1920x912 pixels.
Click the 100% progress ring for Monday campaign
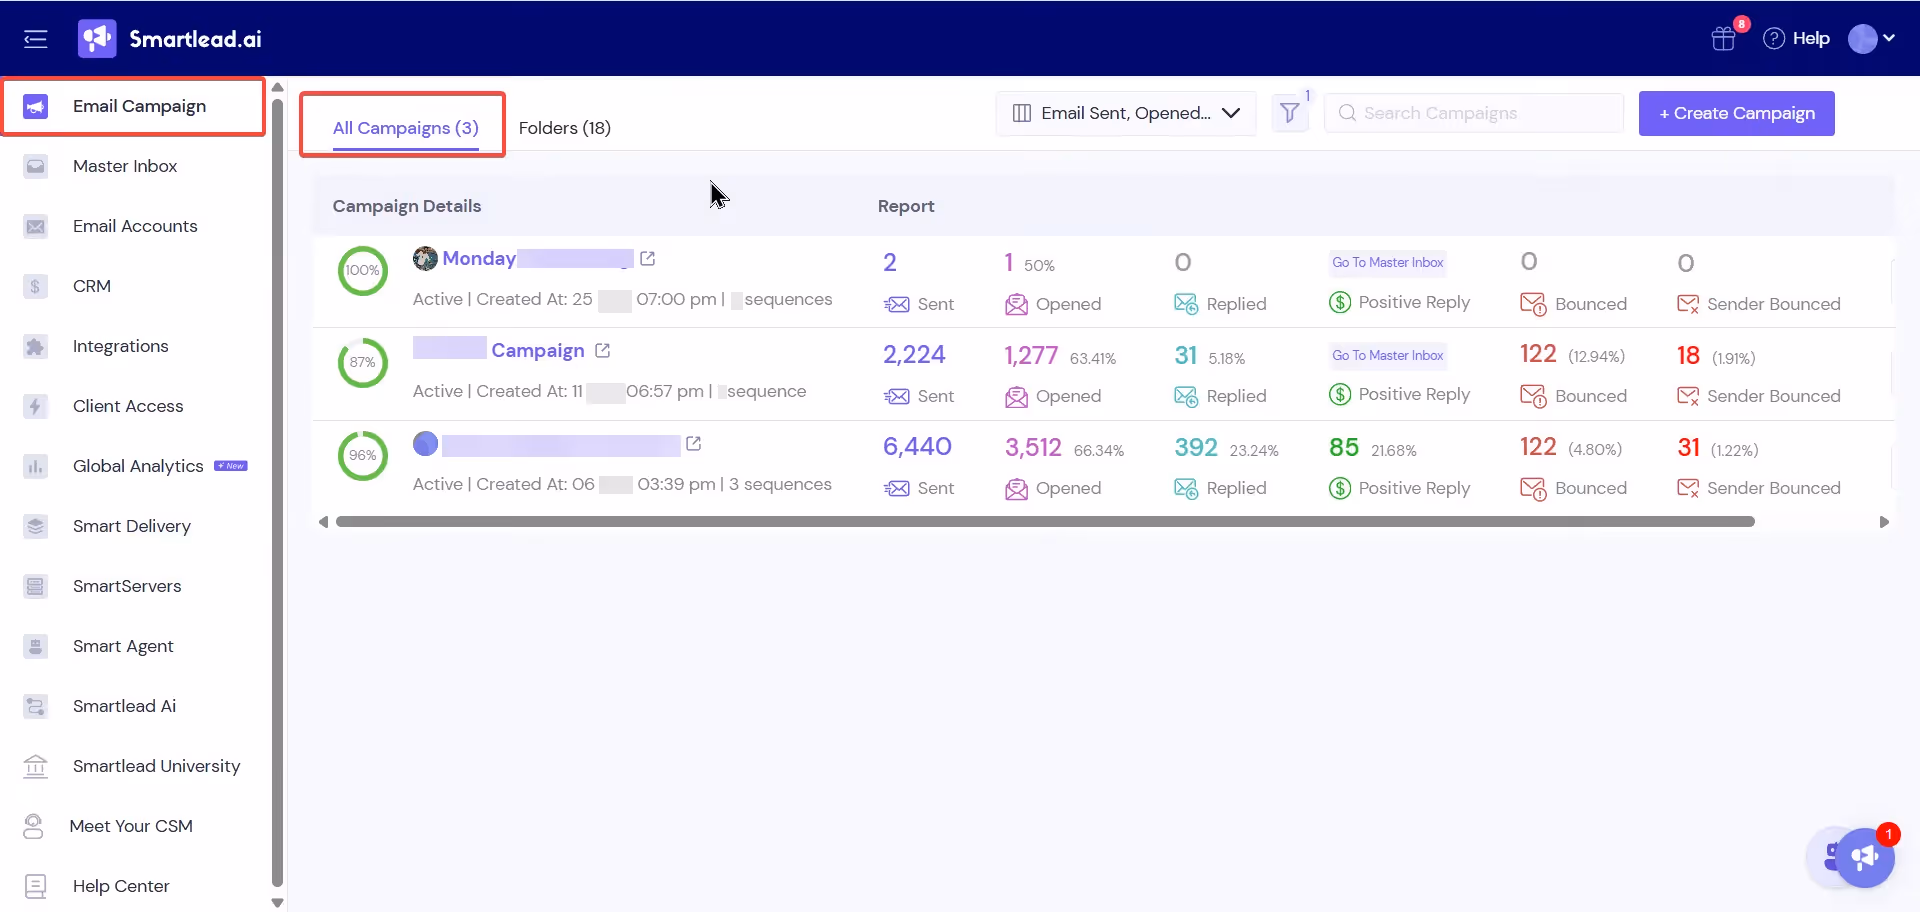click(362, 270)
